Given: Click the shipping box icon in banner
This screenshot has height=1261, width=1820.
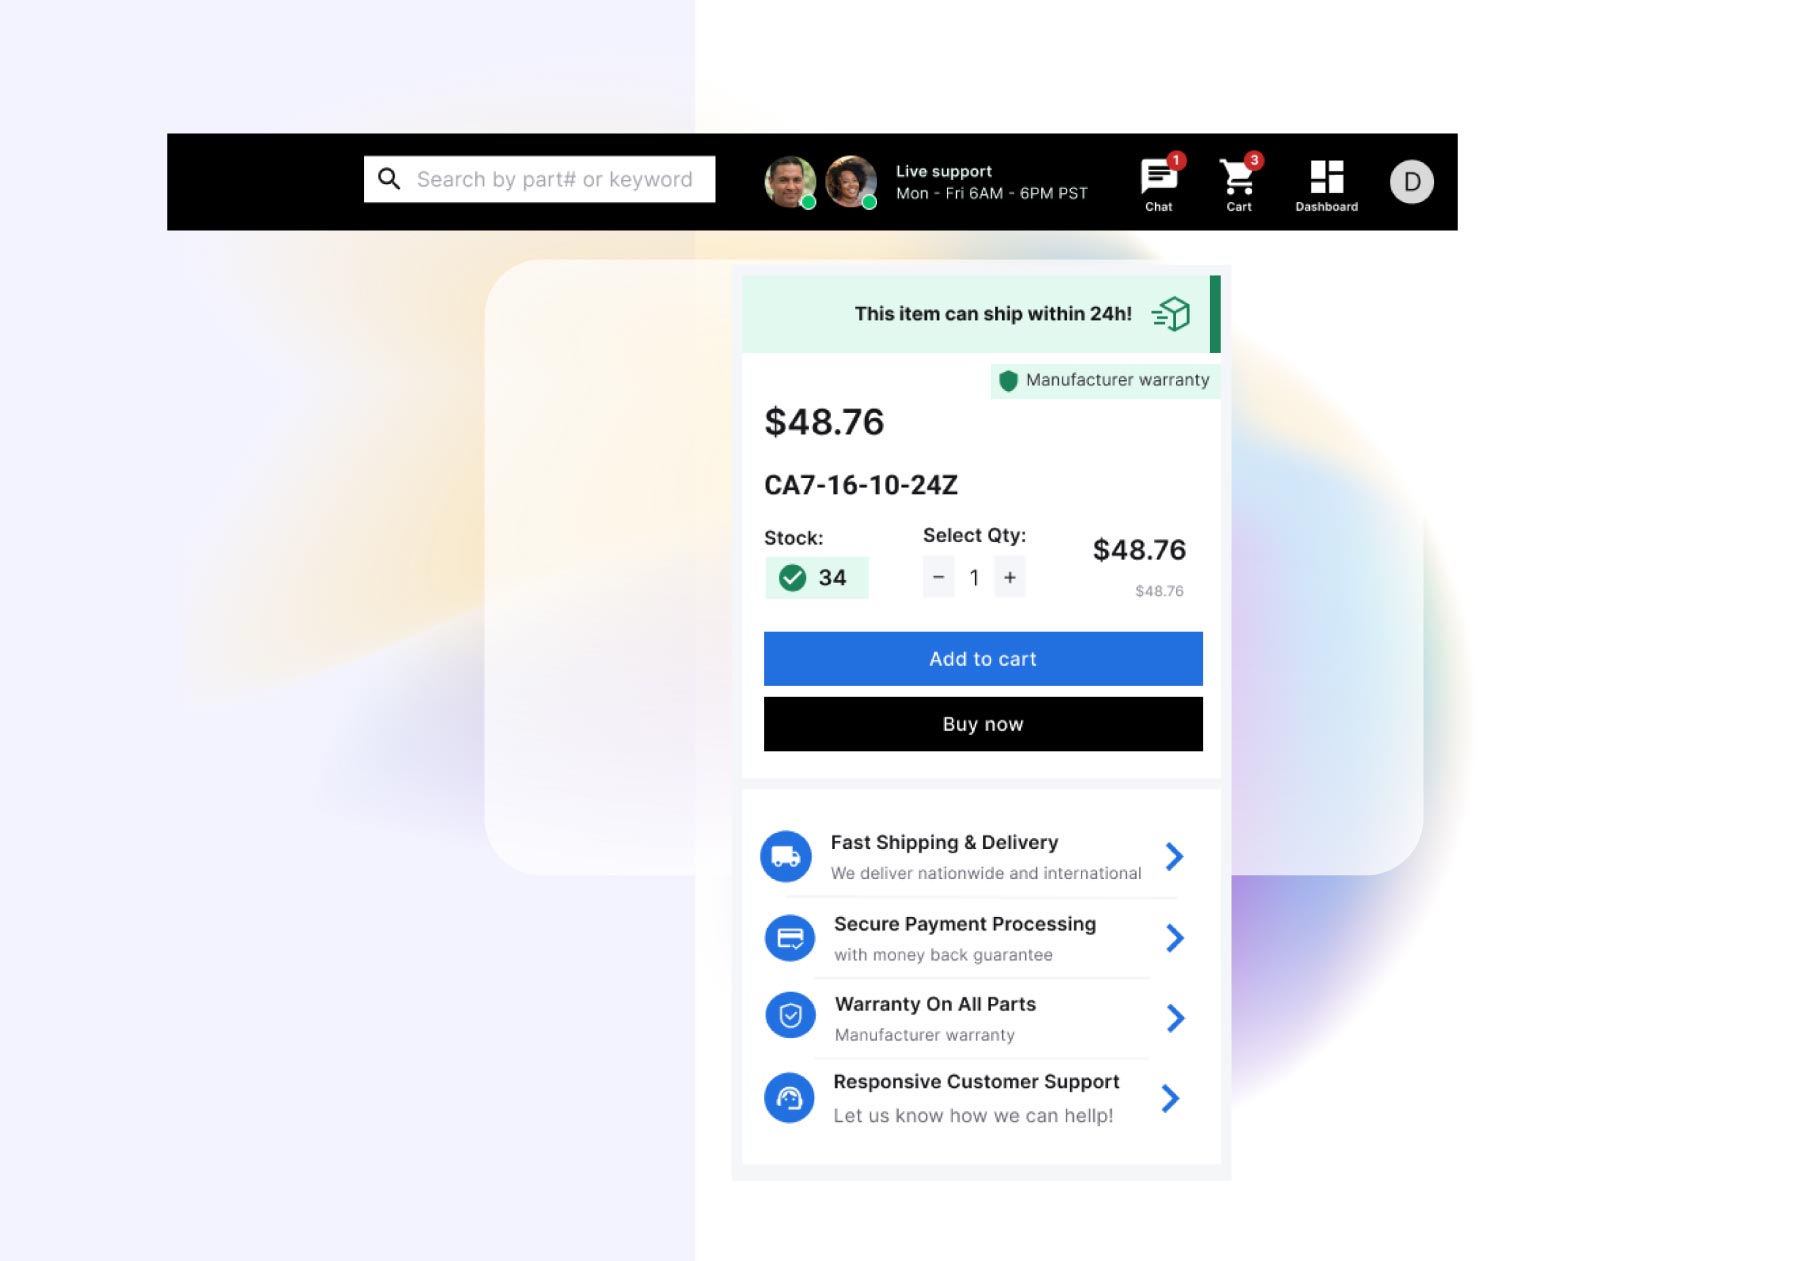Looking at the screenshot, I should tap(1171, 314).
